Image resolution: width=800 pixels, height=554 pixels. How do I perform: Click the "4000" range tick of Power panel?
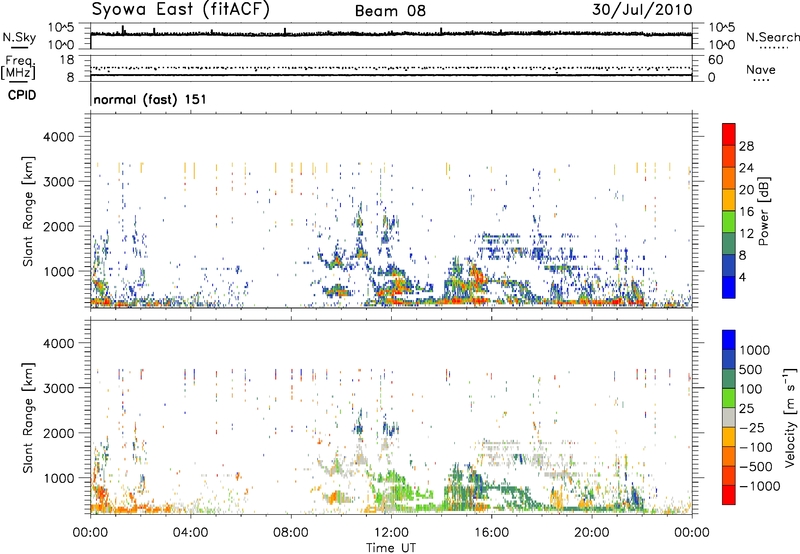pos(59,137)
